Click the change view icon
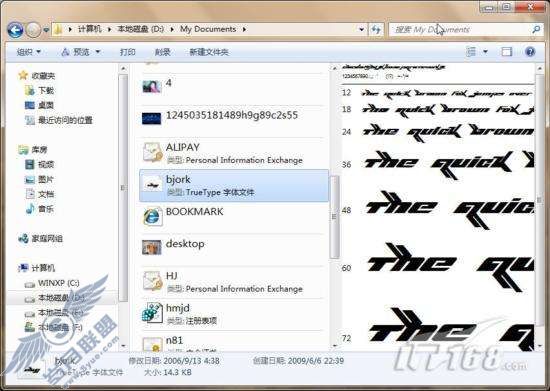 tap(471, 52)
